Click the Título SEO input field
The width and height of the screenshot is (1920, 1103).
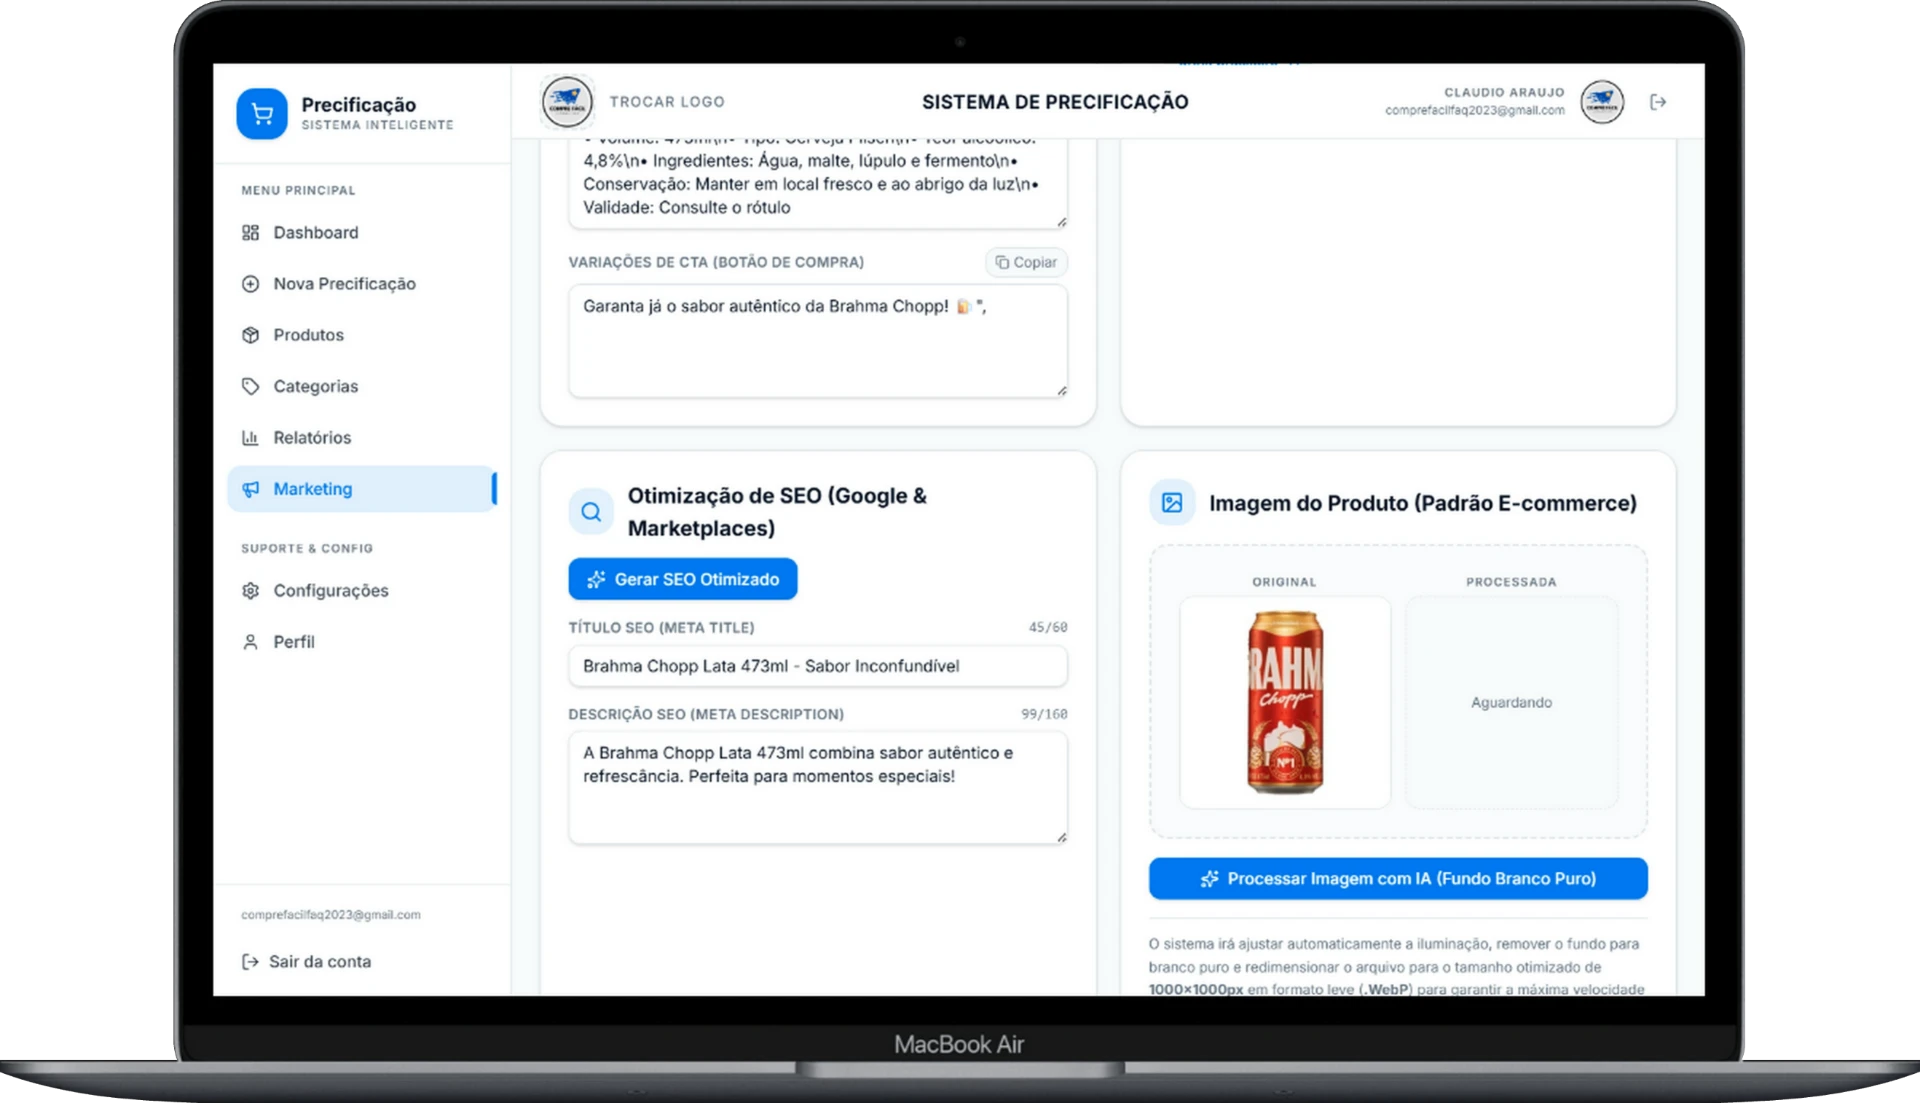tap(818, 666)
